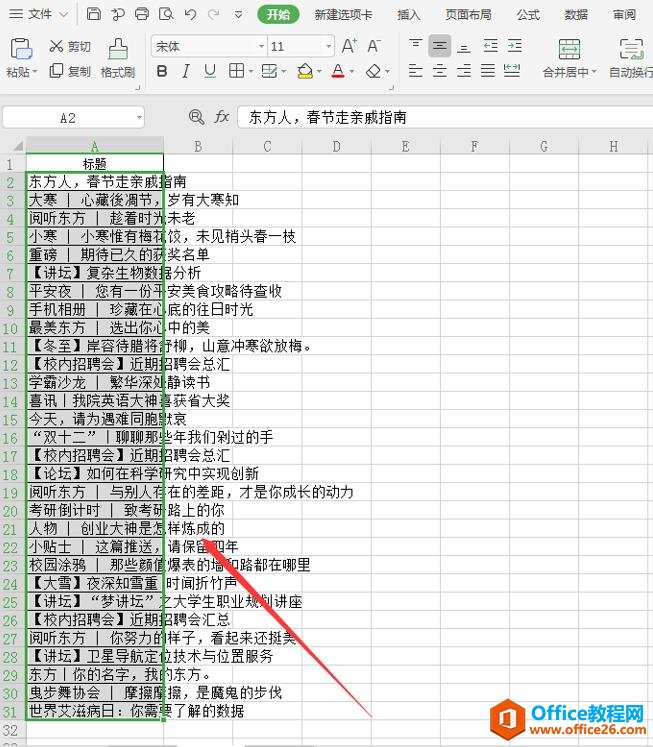
Task: Toggle italic formatting
Action: point(186,72)
